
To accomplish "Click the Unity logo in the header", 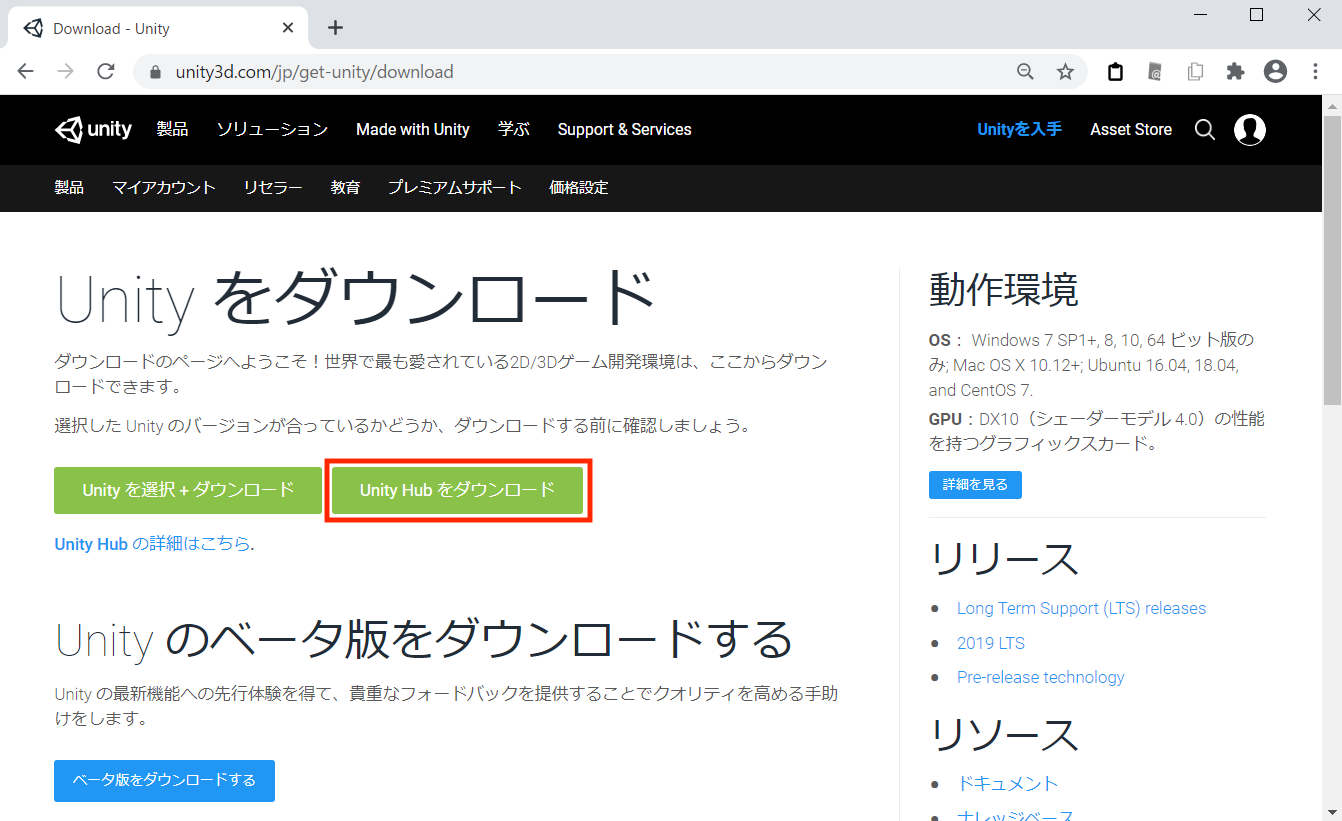I will [x=93, y=130].
